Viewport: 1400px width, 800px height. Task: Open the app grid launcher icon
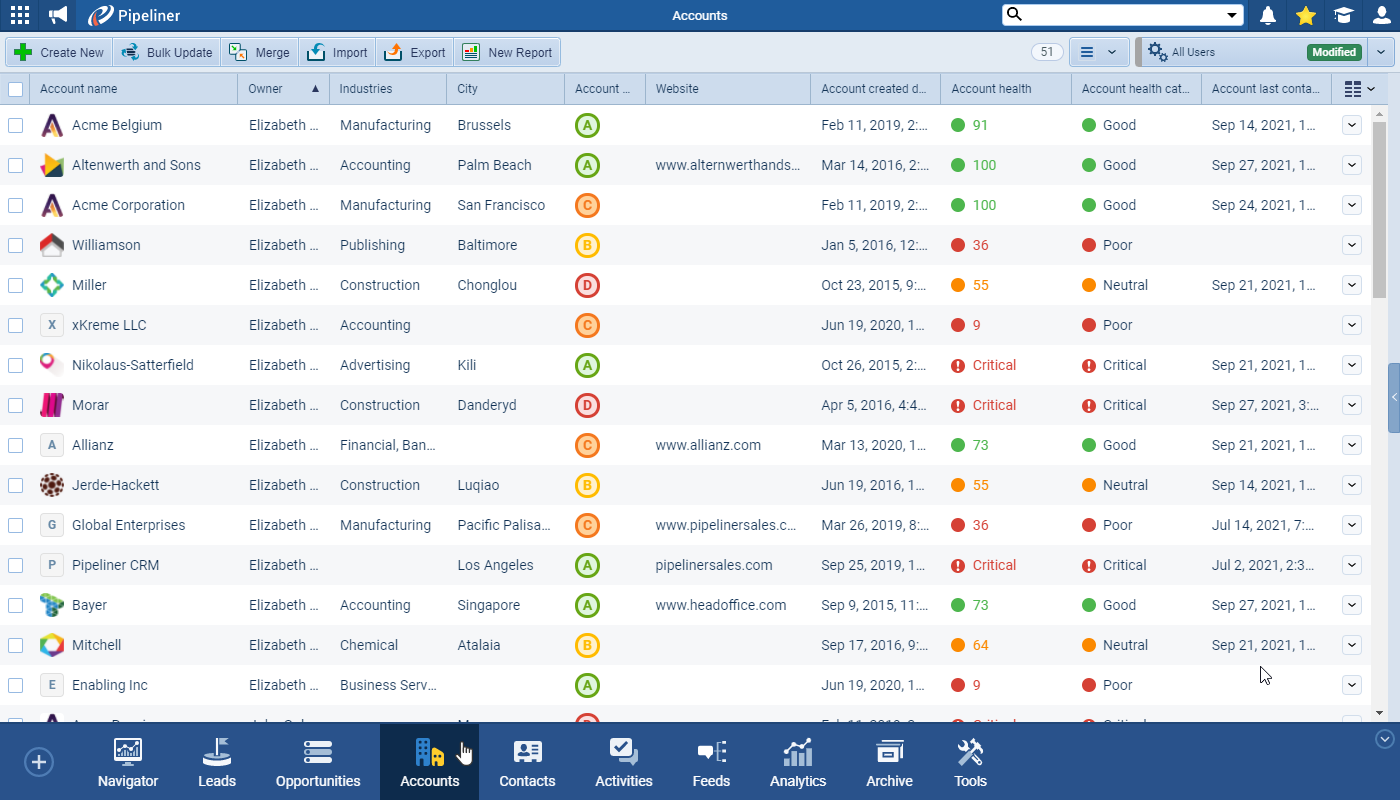[x=19, y=15]
